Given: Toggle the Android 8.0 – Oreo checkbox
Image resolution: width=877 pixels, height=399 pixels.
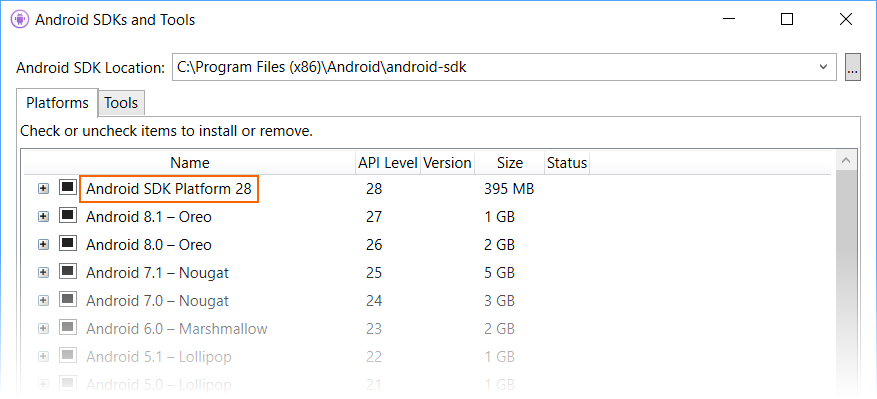Looking at the screenshot, I should coord(68,243).
